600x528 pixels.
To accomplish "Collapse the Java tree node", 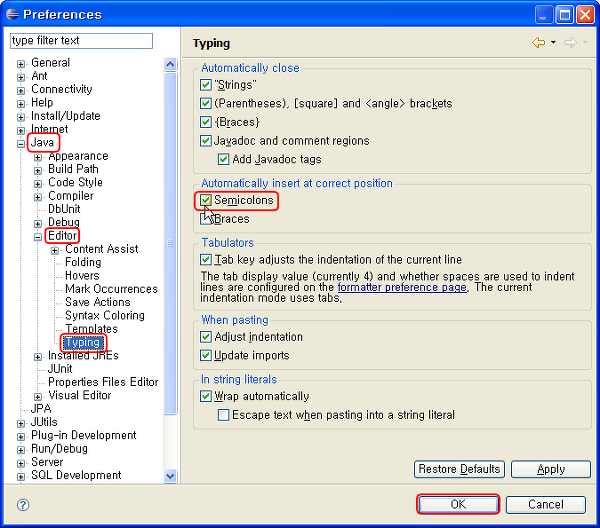I will tap(21, 144).
